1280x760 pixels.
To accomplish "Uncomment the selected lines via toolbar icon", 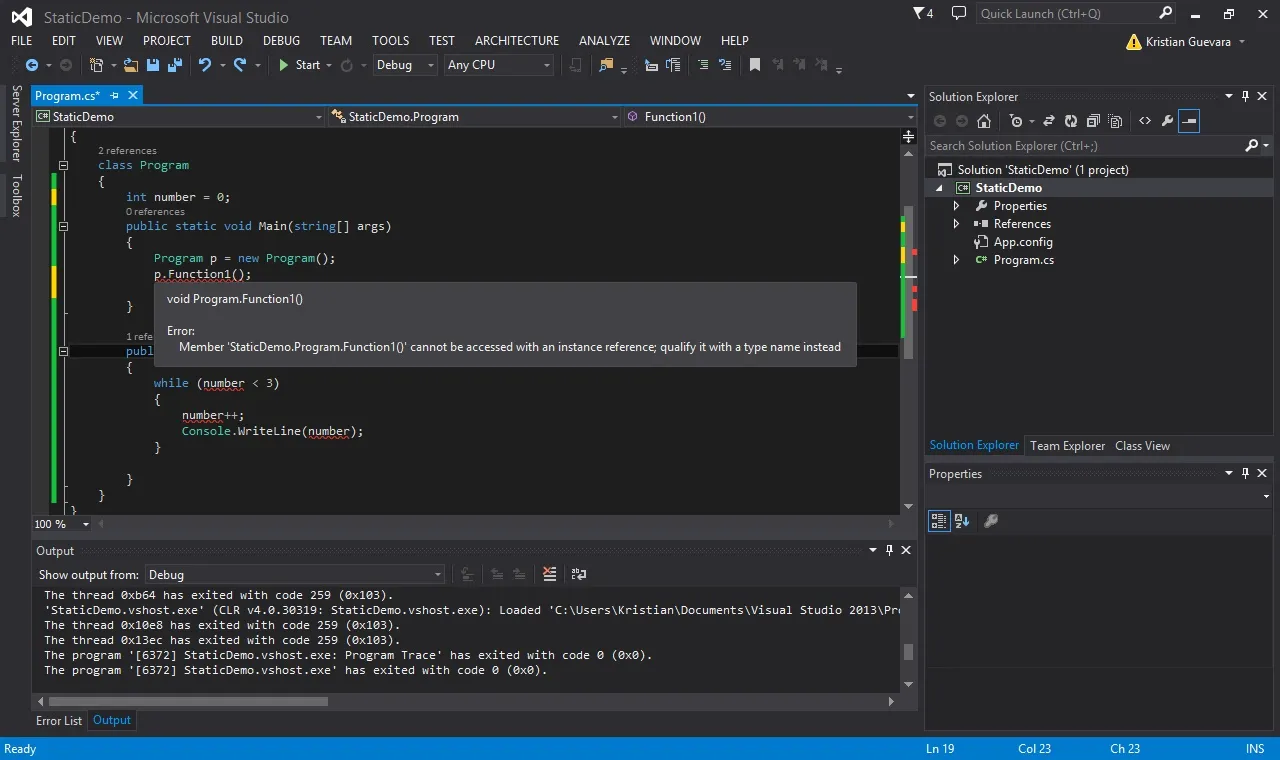I will click(x=725, y=65).
